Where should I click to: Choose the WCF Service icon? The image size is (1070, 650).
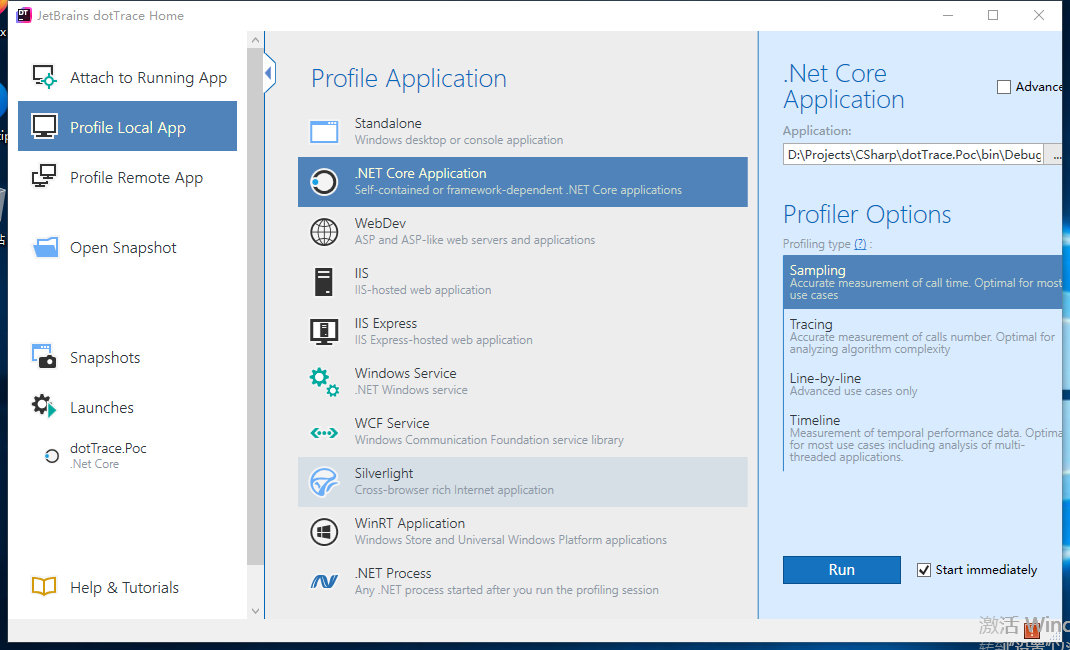(324, 432)
